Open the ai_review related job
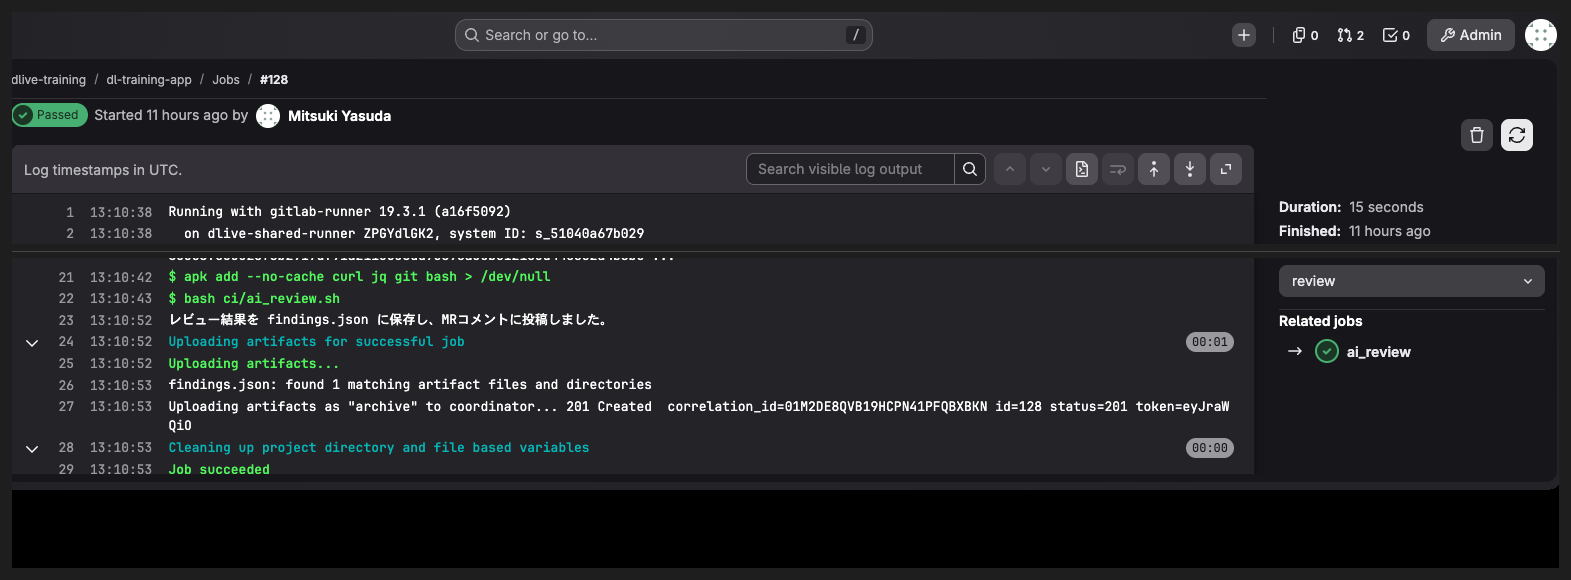Image resolution: width=1571 pixels, height=580 pixels. (1378, 352)
